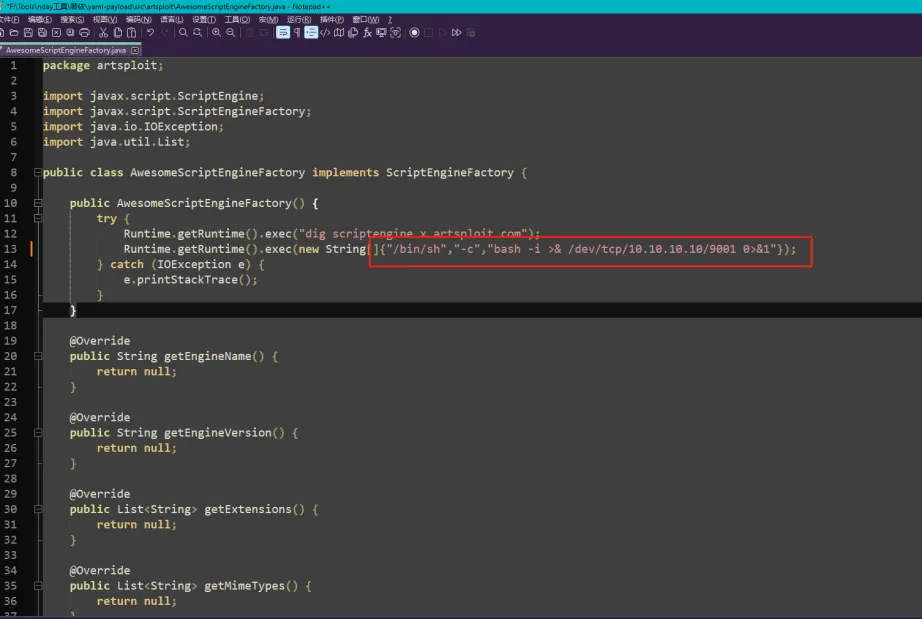Toggle word wrap in the toolbar

(283, 33)
